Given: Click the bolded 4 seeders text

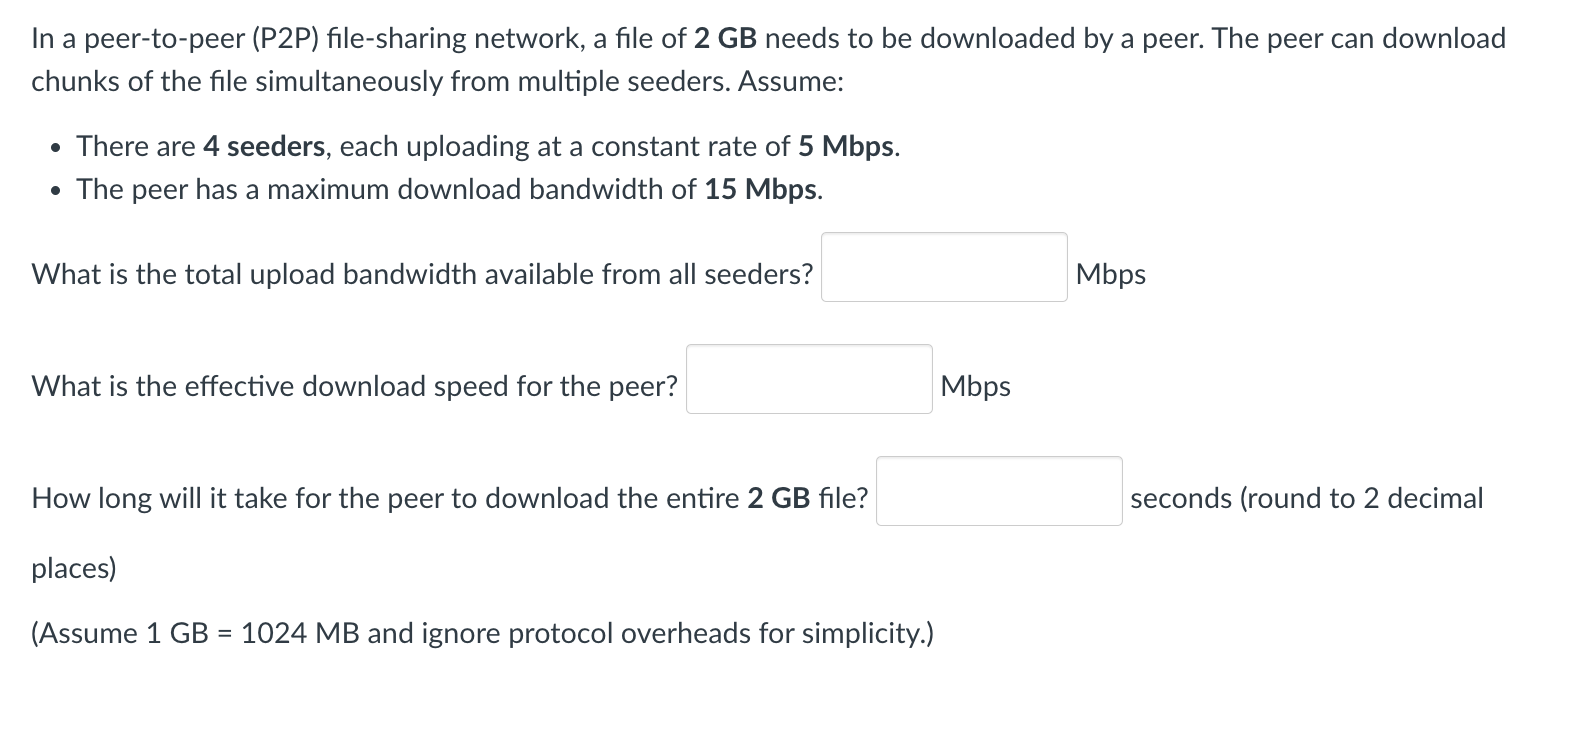Looking at the screenshot, I should coord(264,146).
